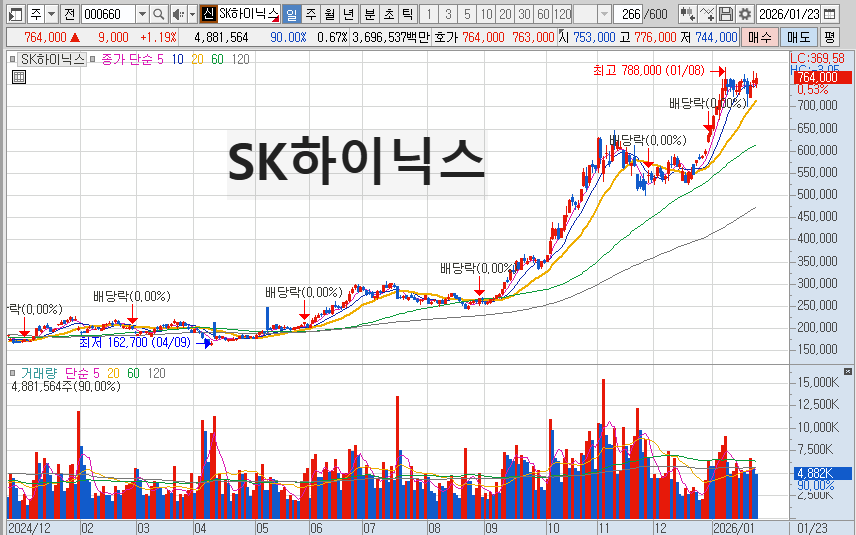This screenshot has height=535, width=856.
Task: Click the 전 button
Action: click(69, 14)
